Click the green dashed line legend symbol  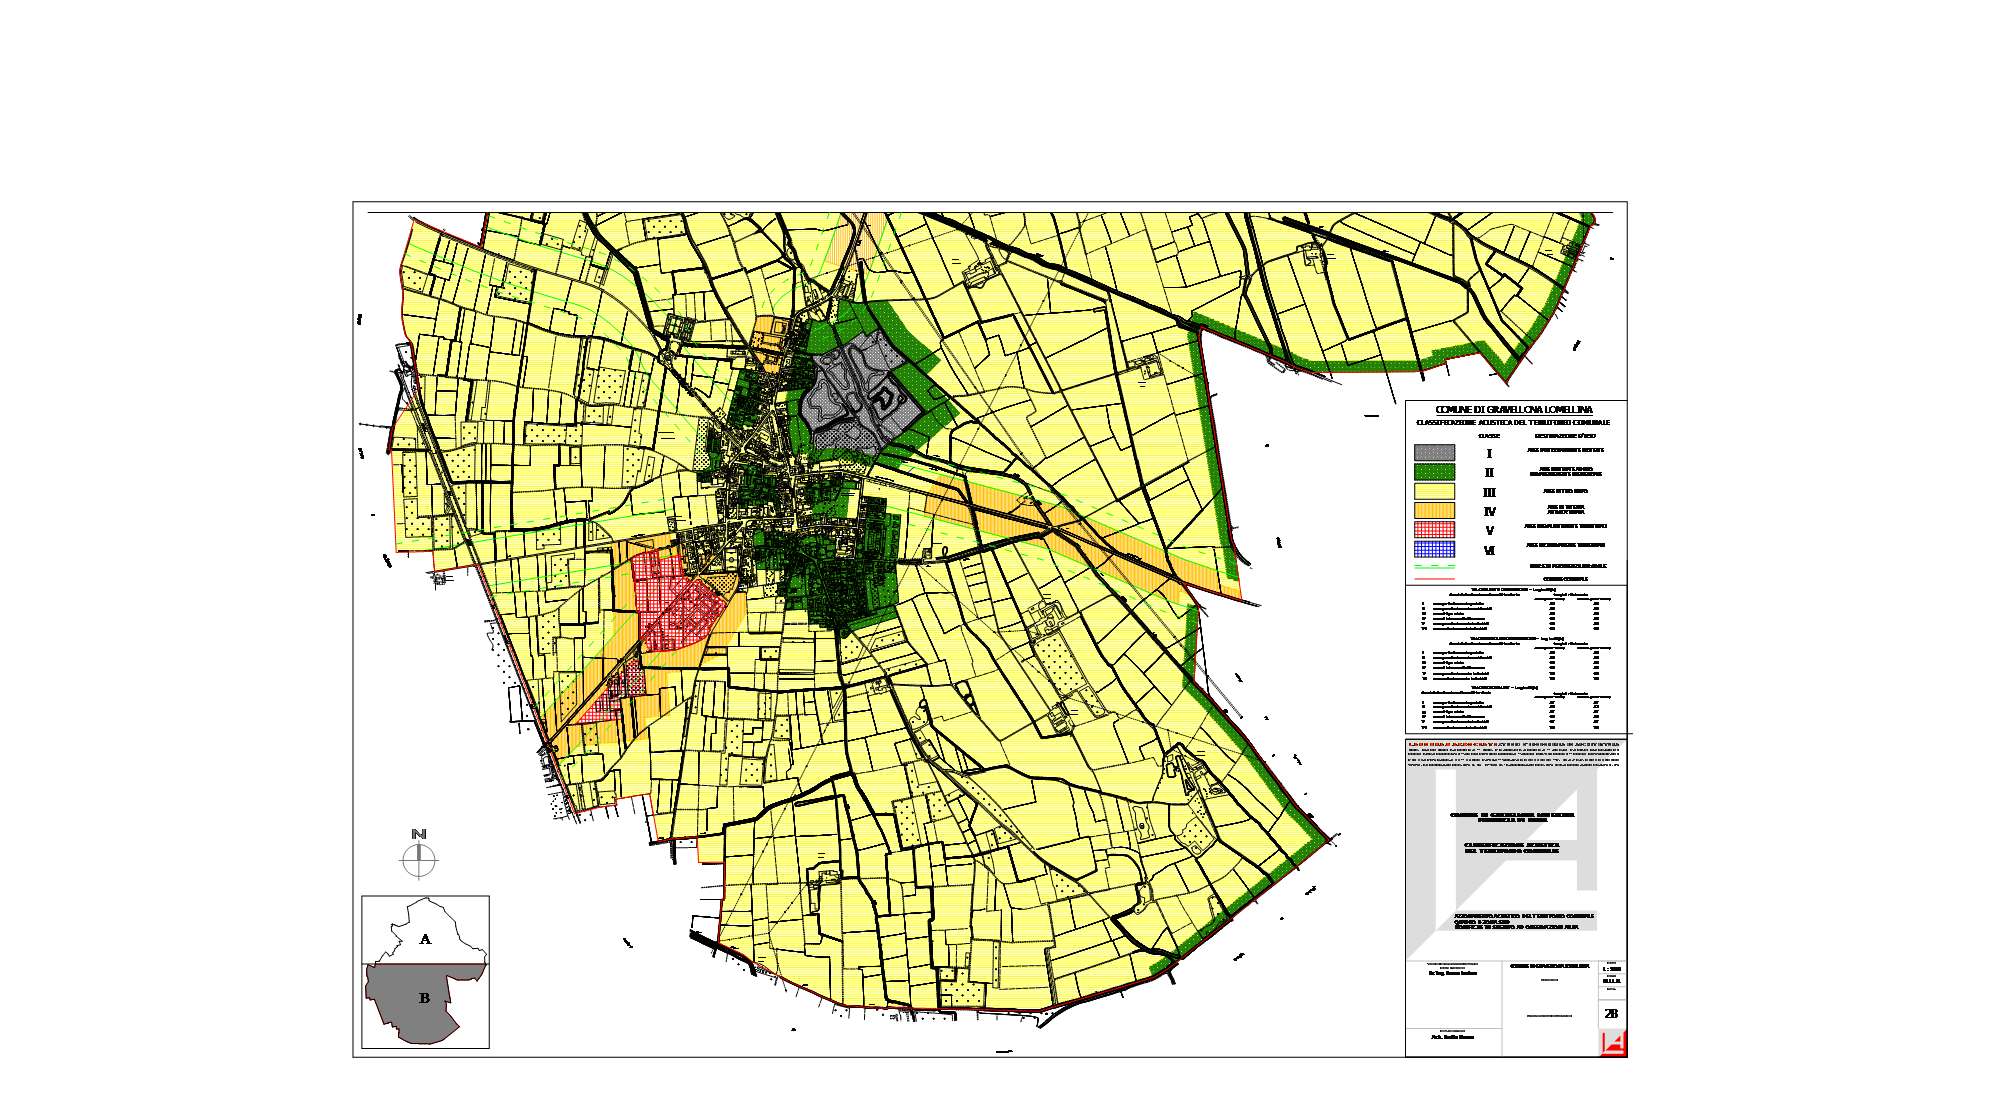point(1434,567)
